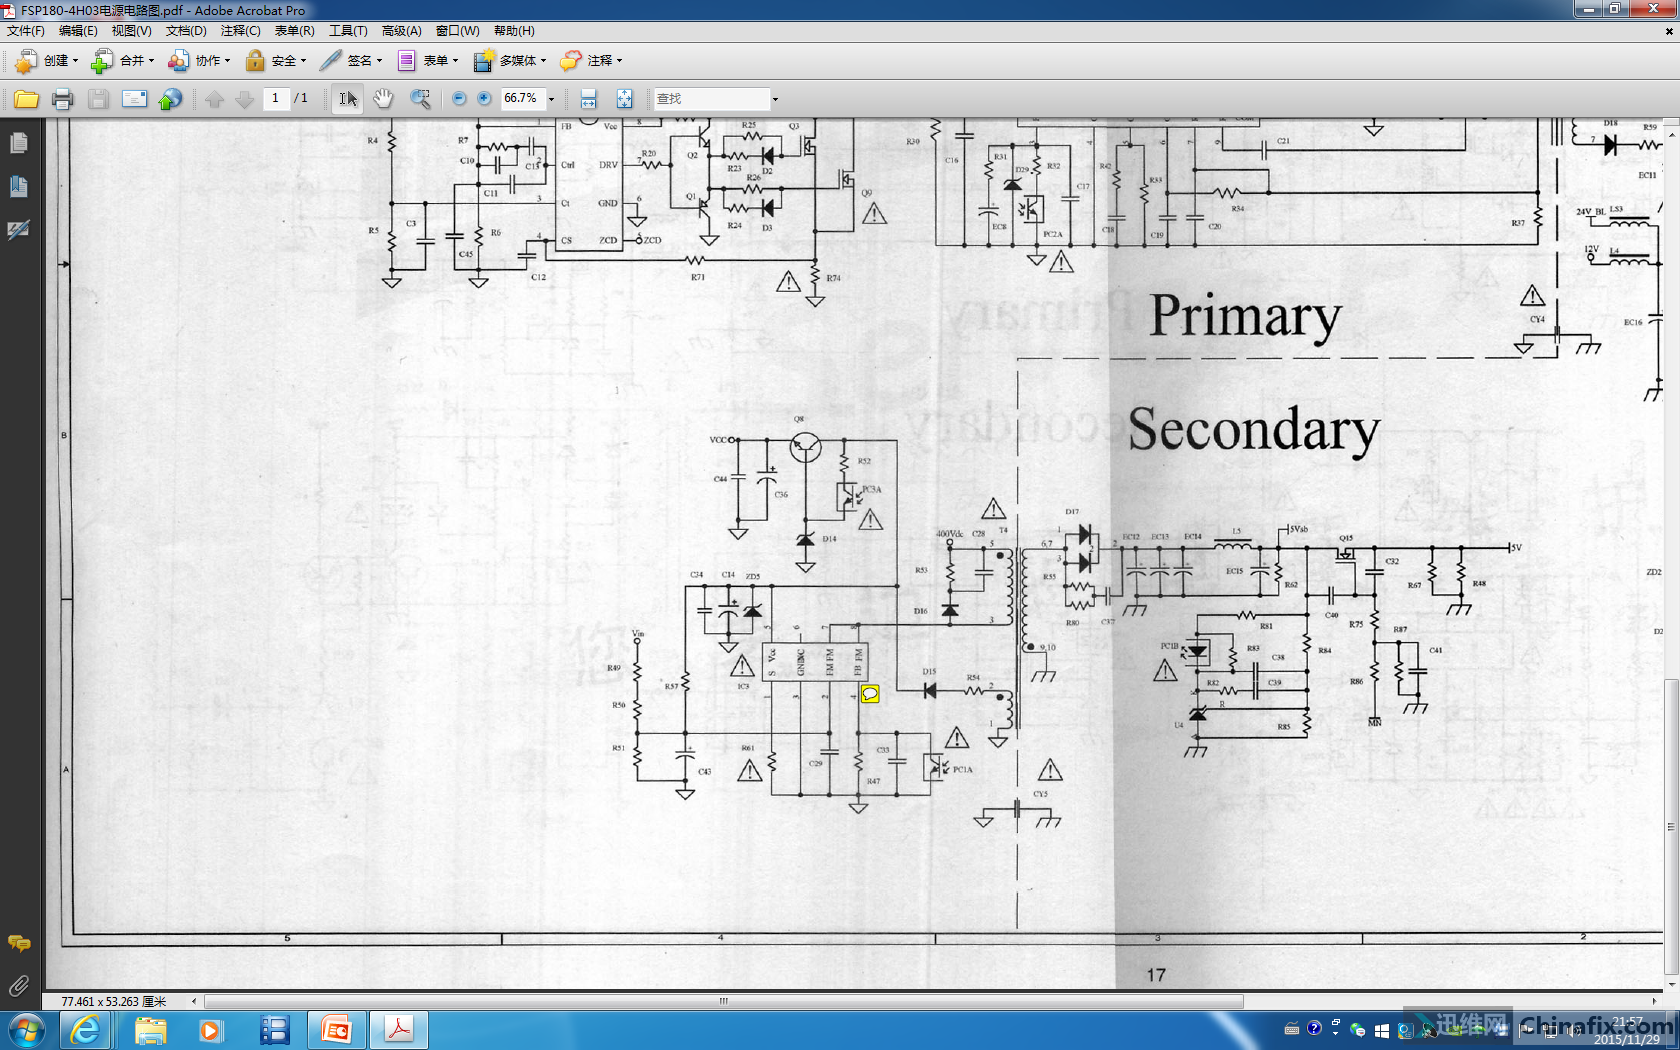
Task: Expand the 协作 (Collaborate) dropdown arrow
Action: [x=227, y=61]
